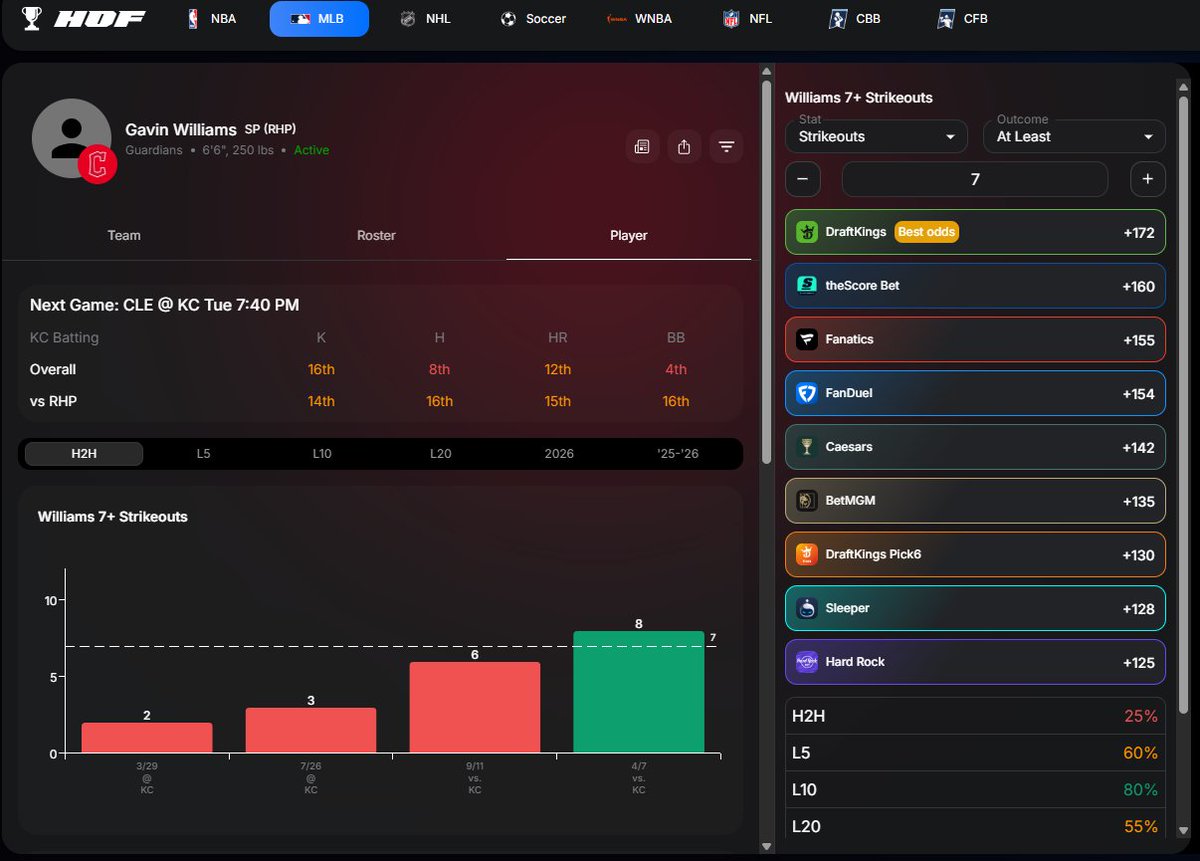Open the Outcome At Least dropdown
The width and height of the screenshot is (1200, 861).
pyautogui.click(x=1074, y=136)
